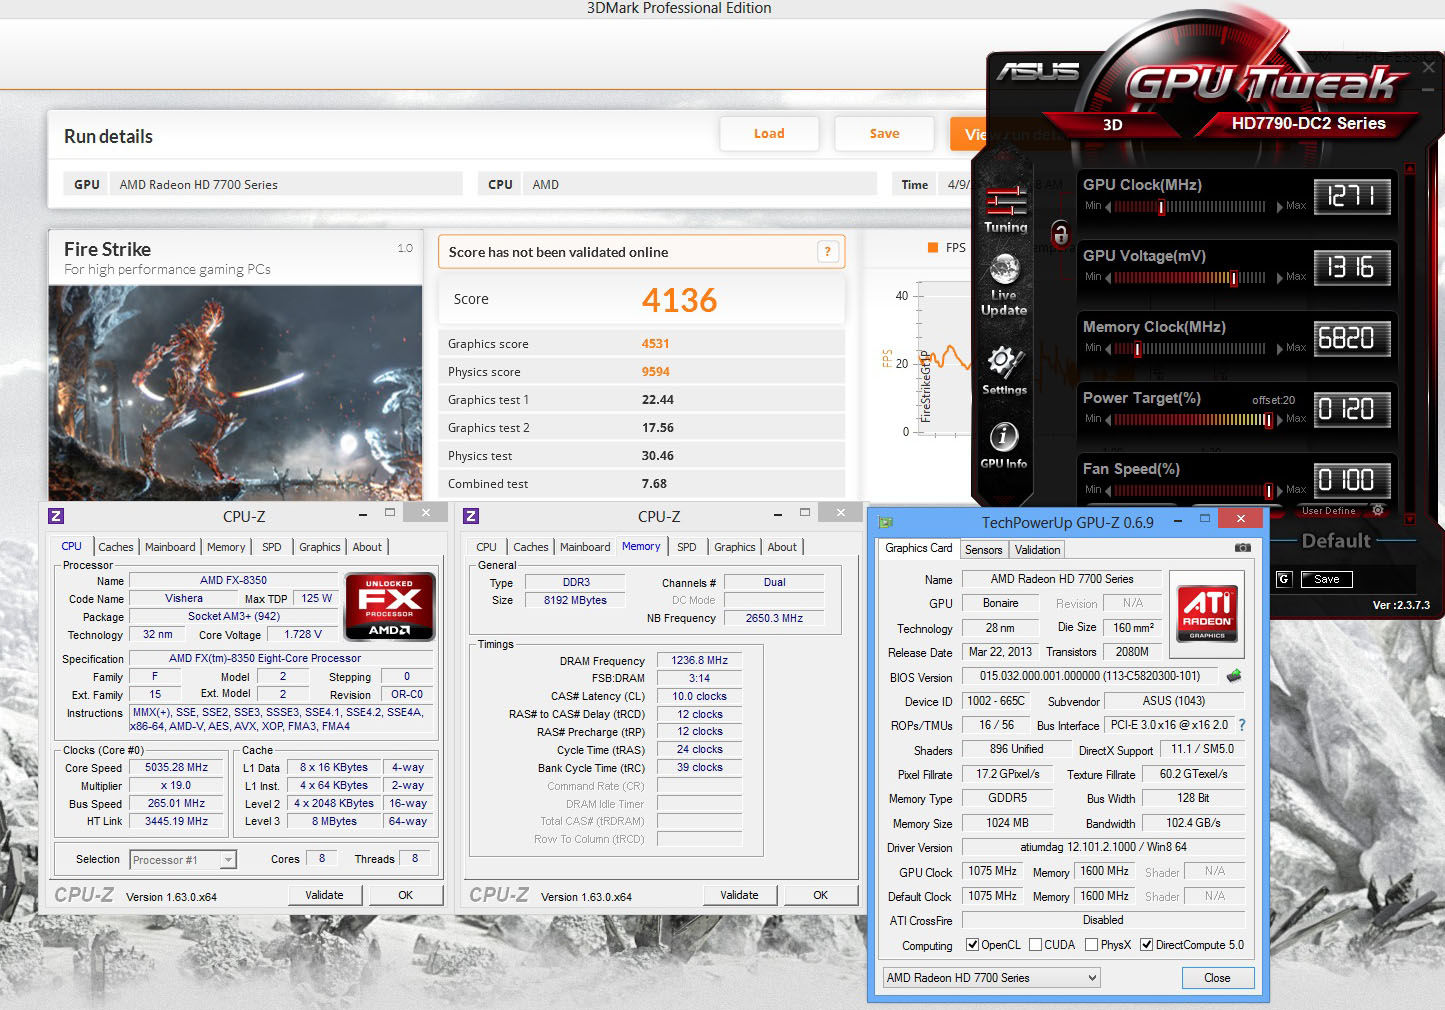
Task: Click the question mark icon in the score validation bar
Action: [827, 252]
